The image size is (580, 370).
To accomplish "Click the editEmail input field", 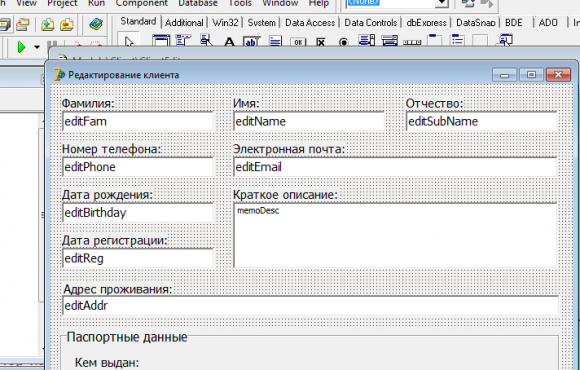I will click(395, 167).
